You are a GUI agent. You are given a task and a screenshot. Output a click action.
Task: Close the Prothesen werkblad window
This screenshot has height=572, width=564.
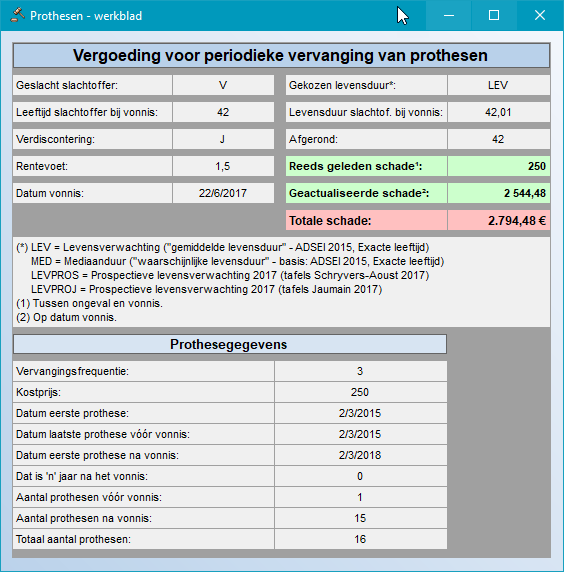tap(540, 15)
